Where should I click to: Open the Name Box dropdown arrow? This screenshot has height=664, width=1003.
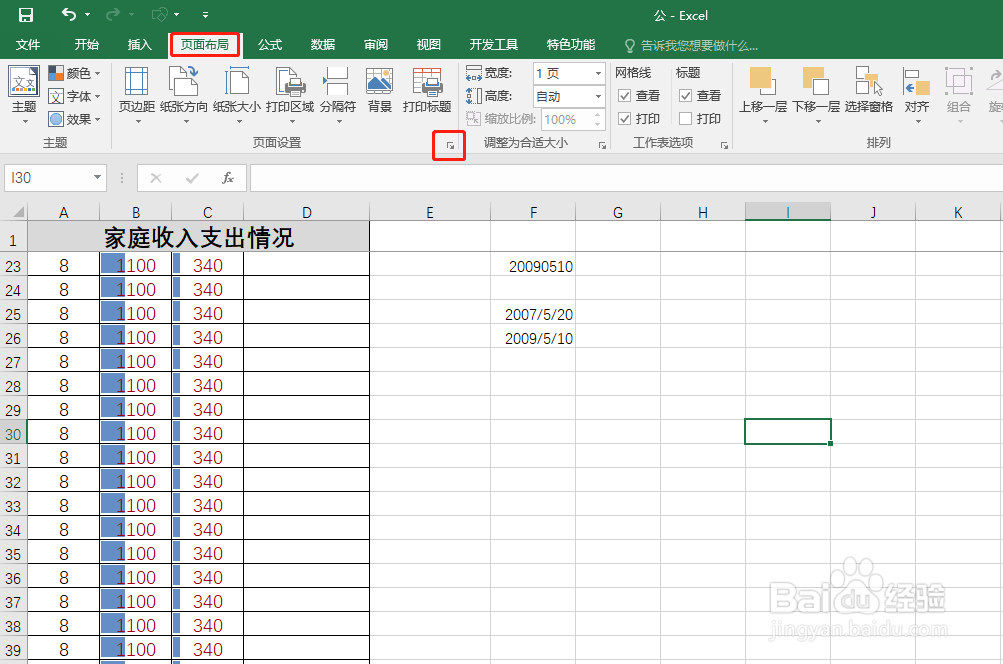(97, 178)
